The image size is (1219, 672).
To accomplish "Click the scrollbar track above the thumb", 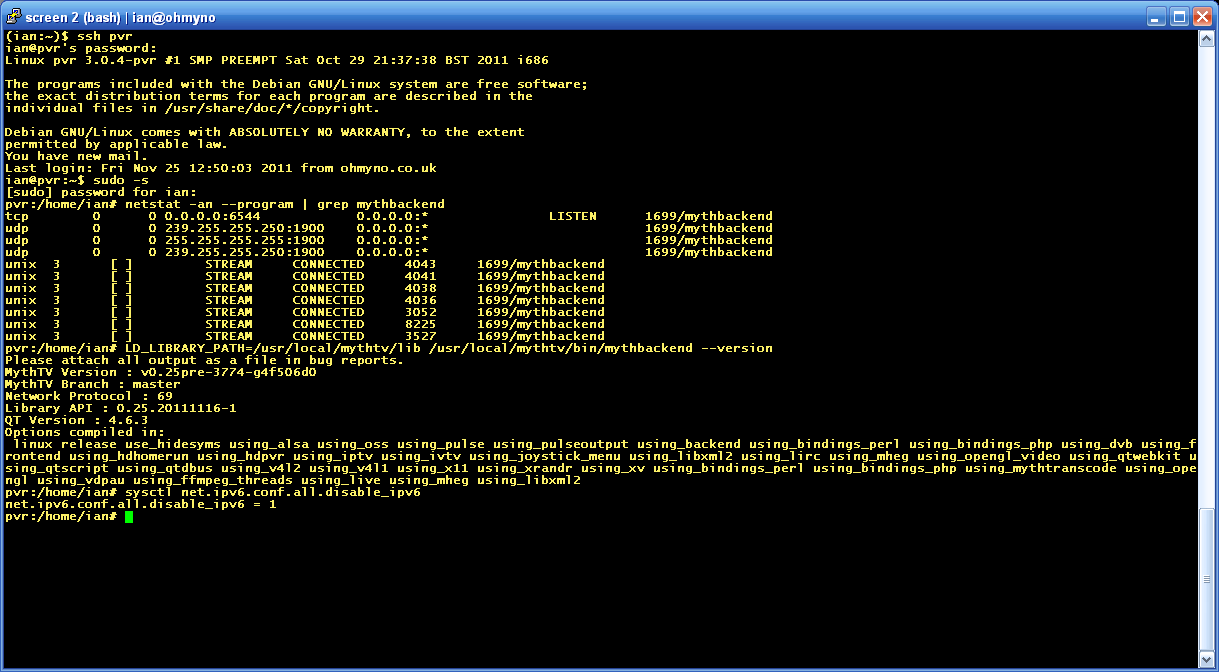I will point(1206,270).
